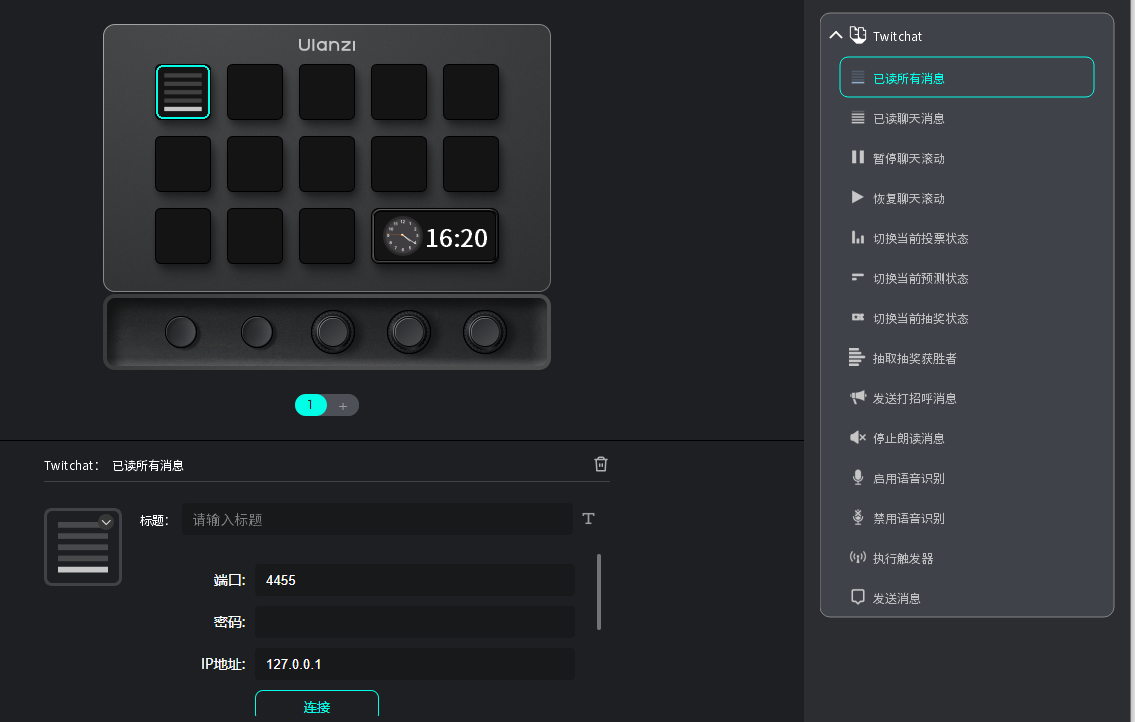The height and width of the screenshot is (722, 1135).
Task: Select the resume chat scroll icon (恢复聊天滚动)
Action: pyautogui.click(x=857, y=198)
